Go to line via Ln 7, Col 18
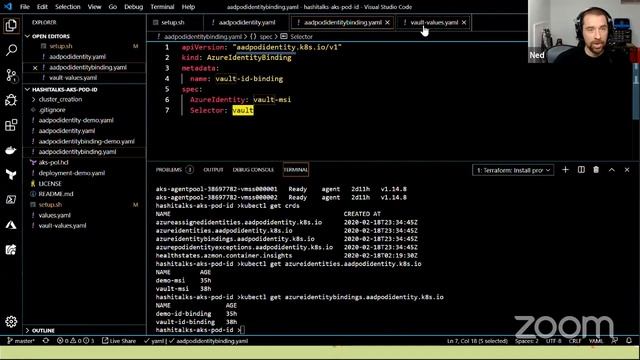Viewport: 640px width, 360px height. (477, 341)
